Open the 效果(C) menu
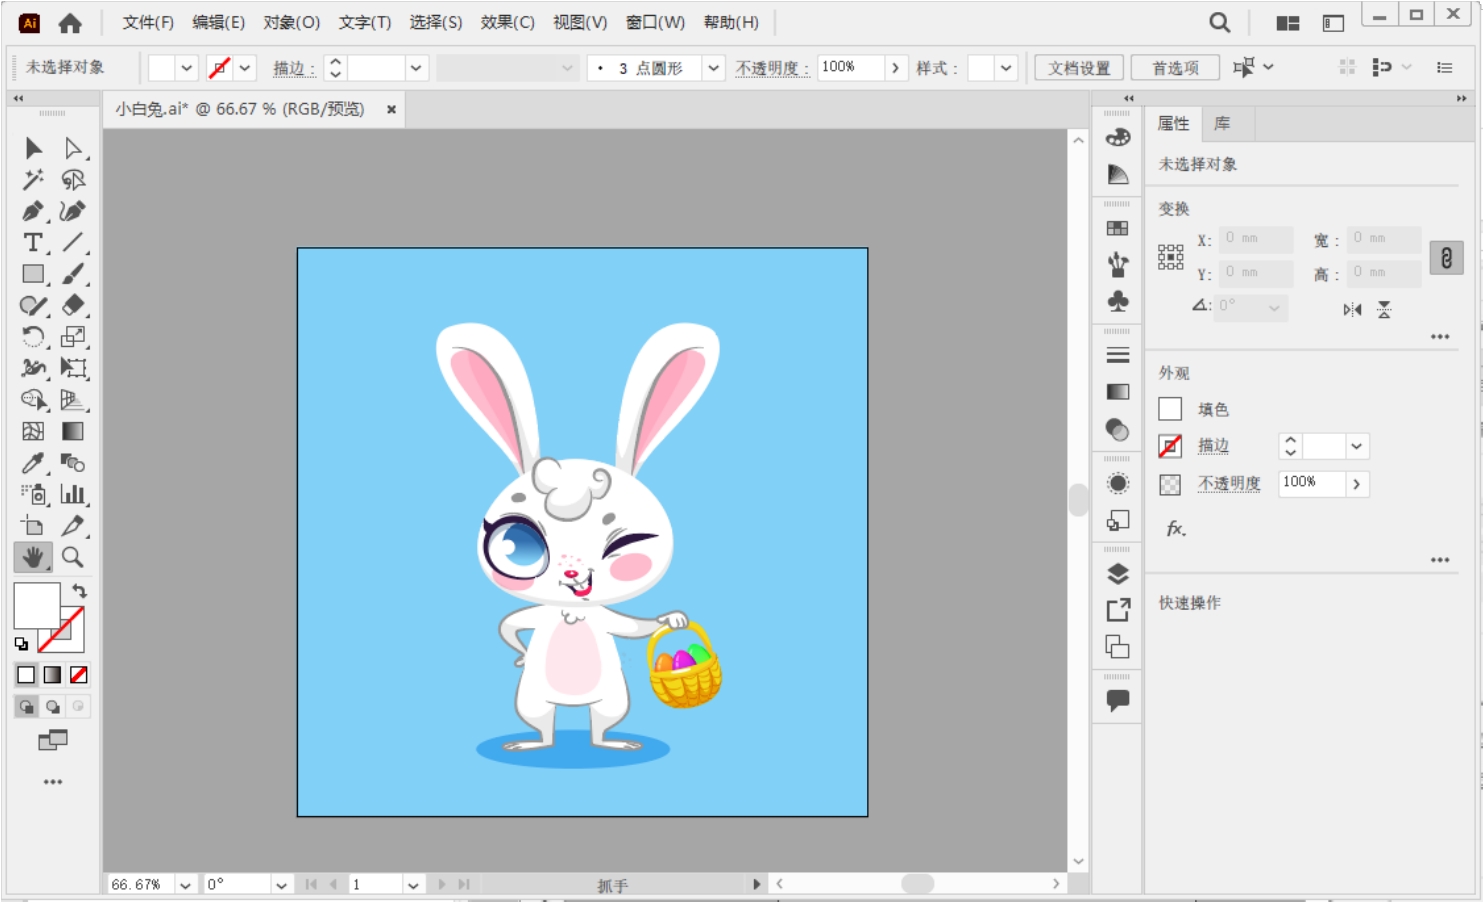This screenshot has height=903, width=1484. [507, 22]
